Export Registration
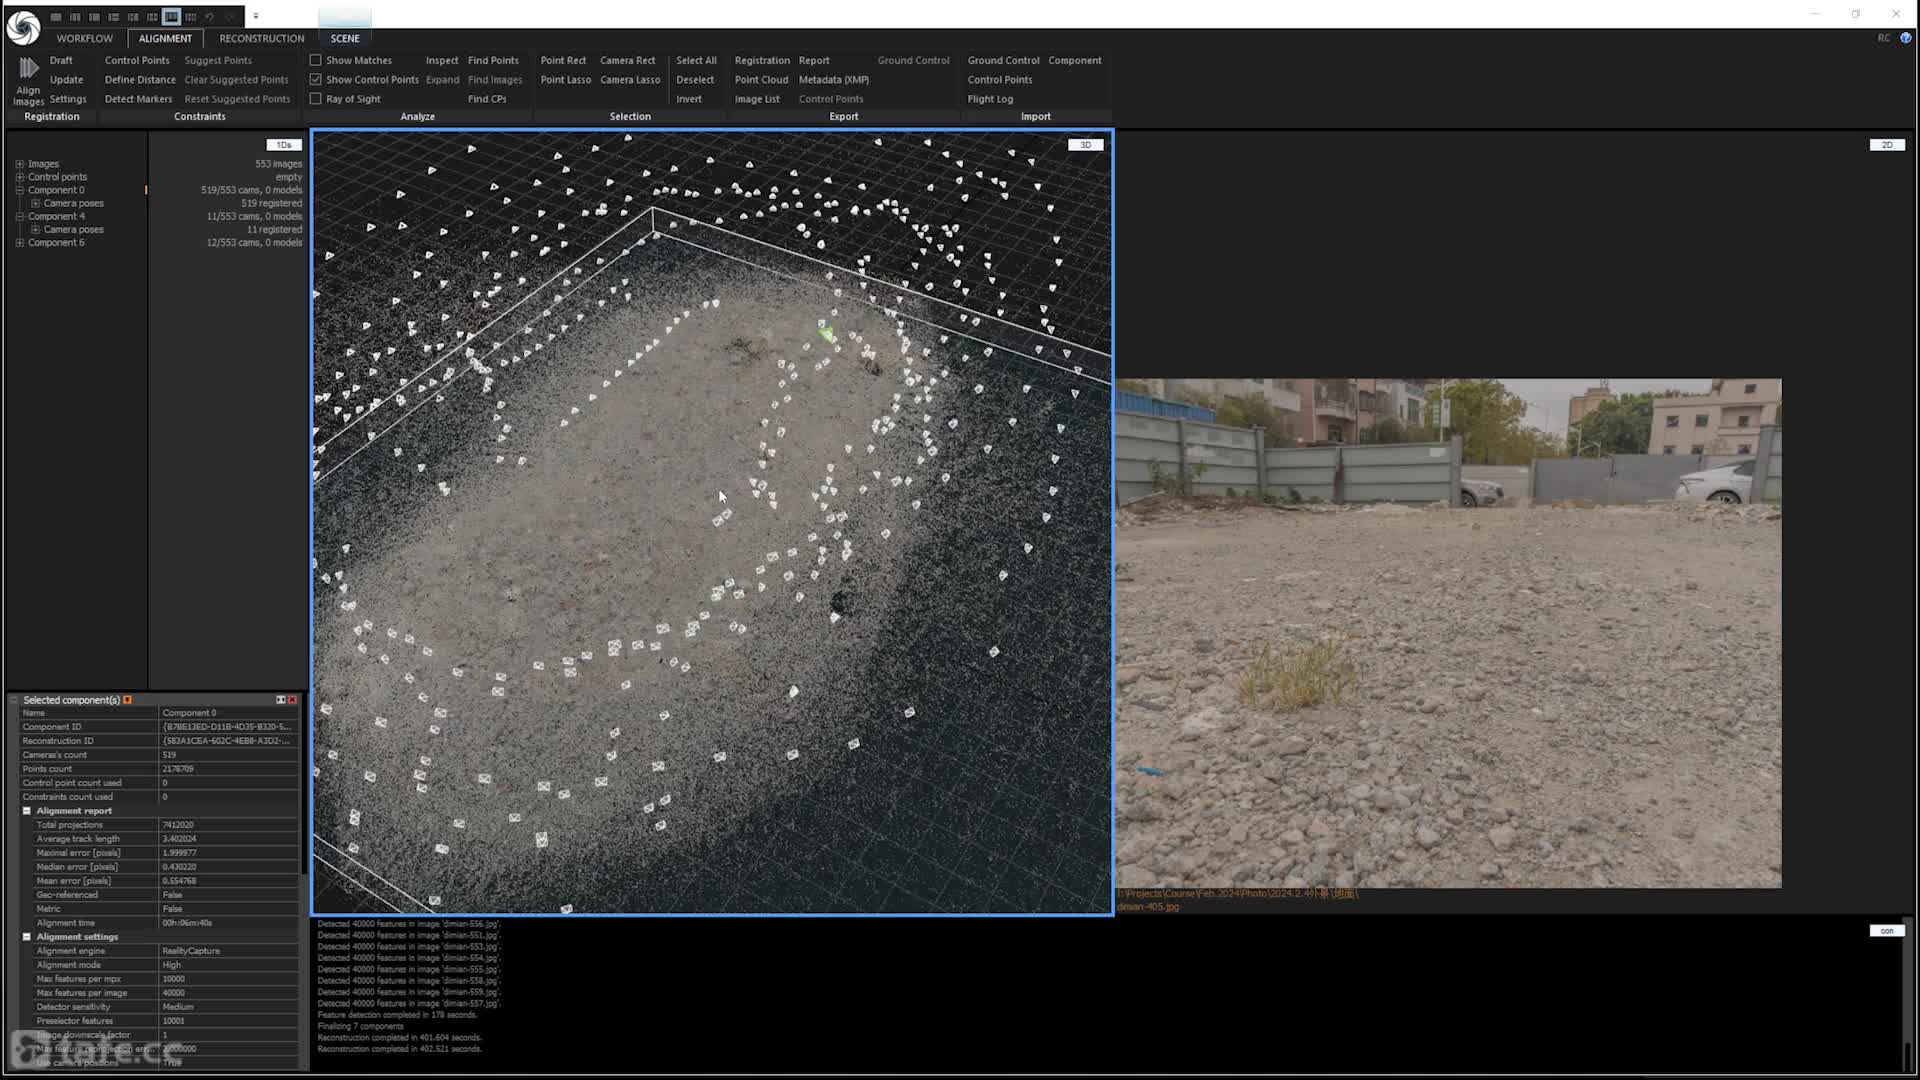The height and width of the screenshot is (1080, 1920). click(x=762, y=60)
